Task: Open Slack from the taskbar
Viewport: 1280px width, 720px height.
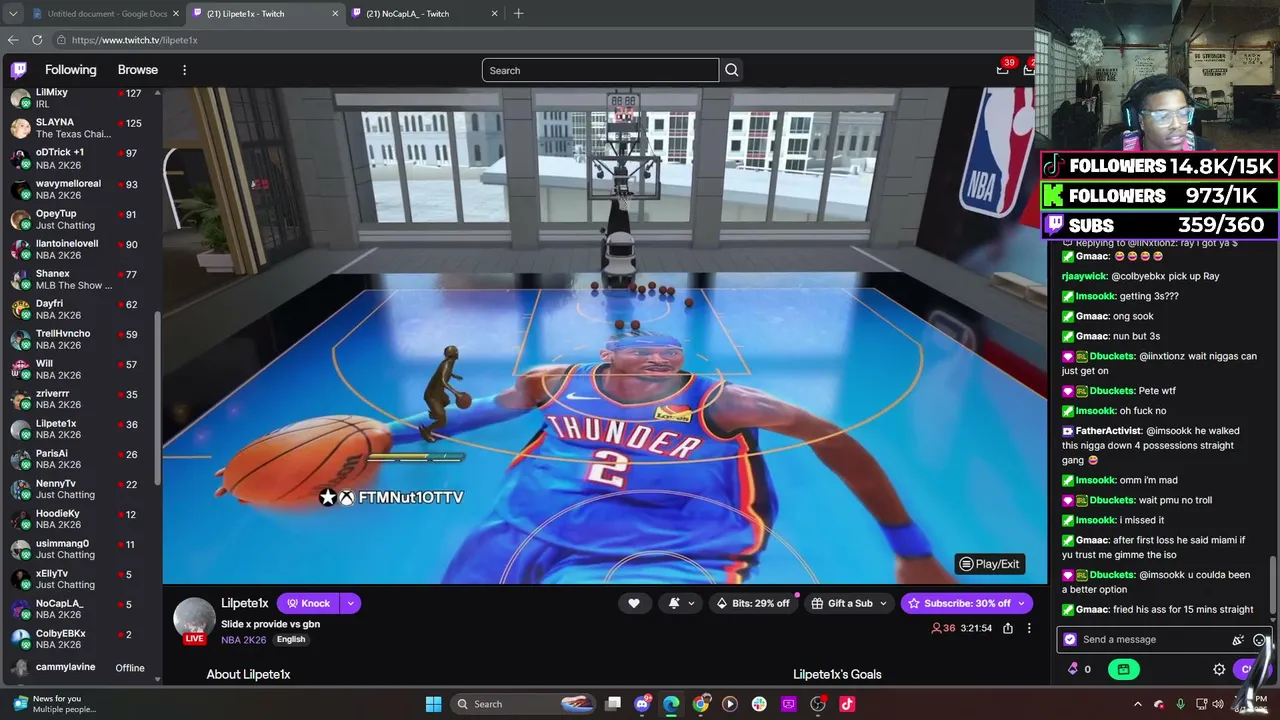Action: click(759, 704)
